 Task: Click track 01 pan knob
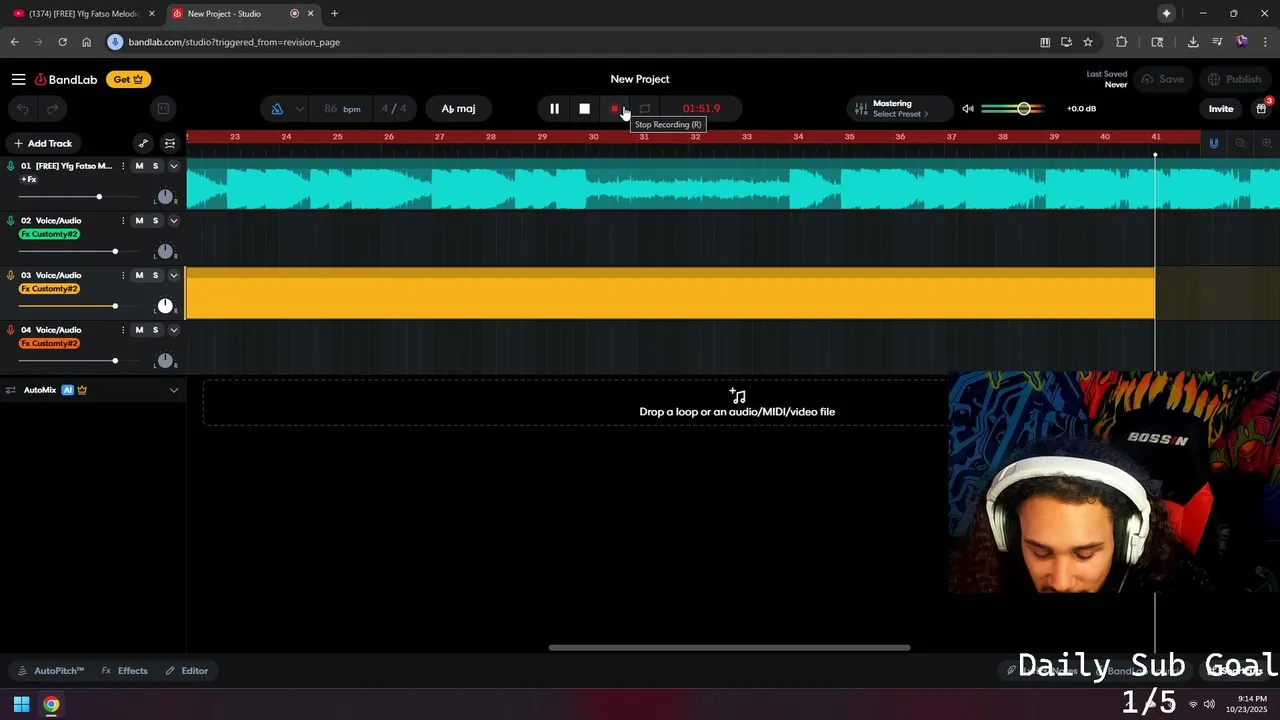tap(165, 196)
